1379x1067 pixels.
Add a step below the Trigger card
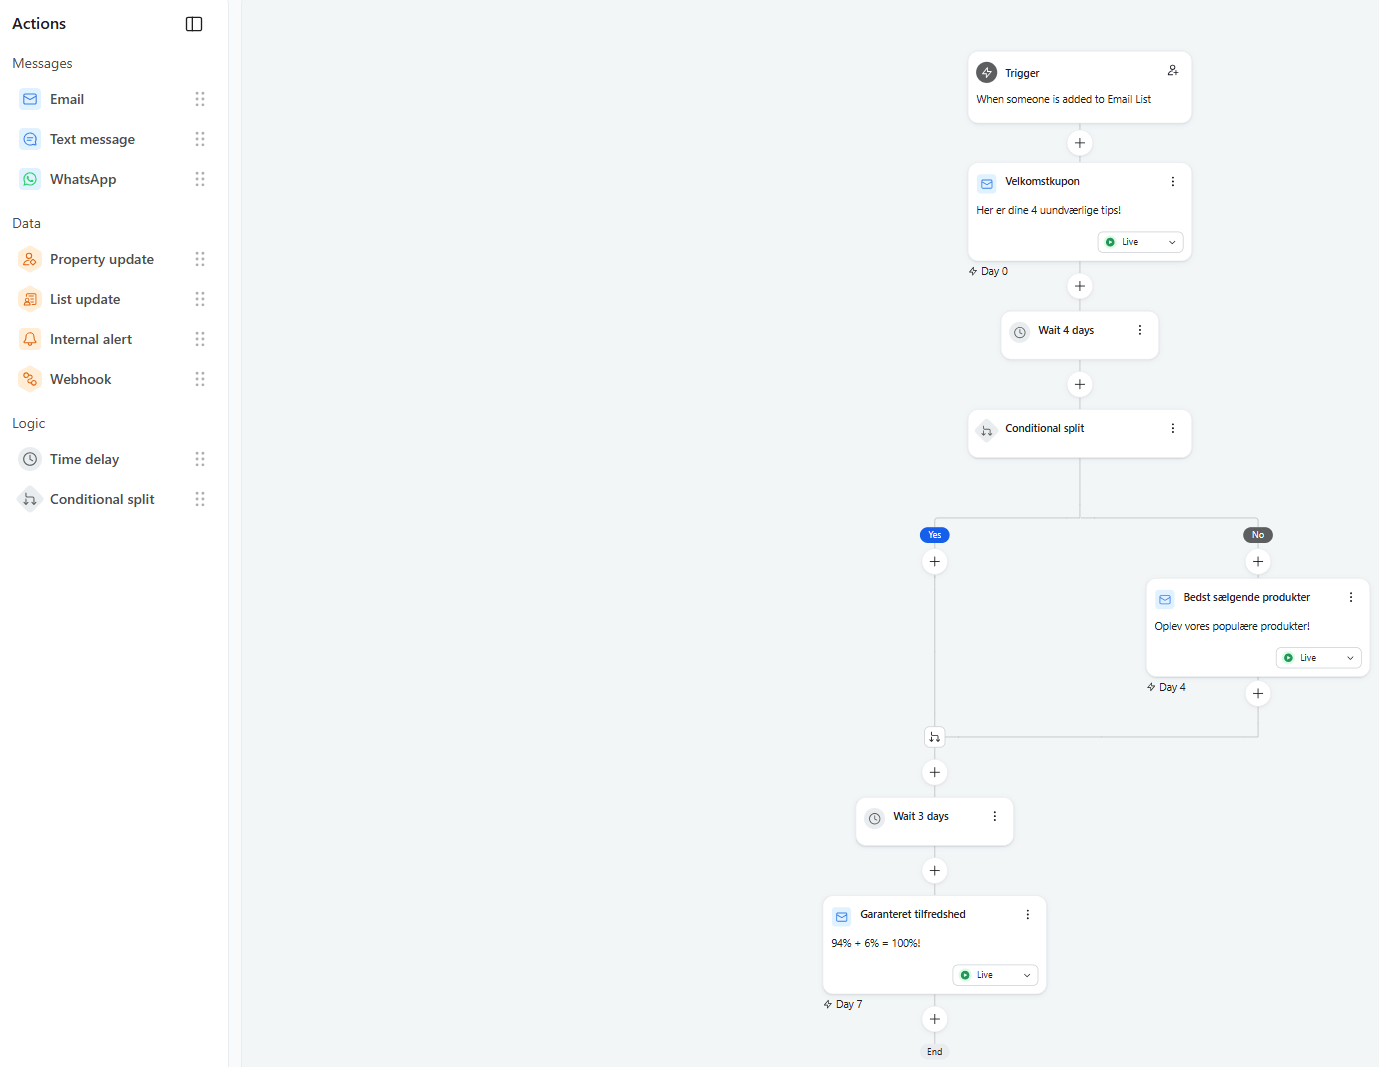pyautogui.click(x=1080, y=143)
